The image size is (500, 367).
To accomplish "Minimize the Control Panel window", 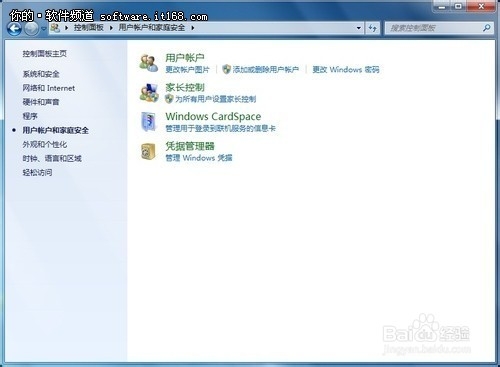I will [x=442, y=6].
